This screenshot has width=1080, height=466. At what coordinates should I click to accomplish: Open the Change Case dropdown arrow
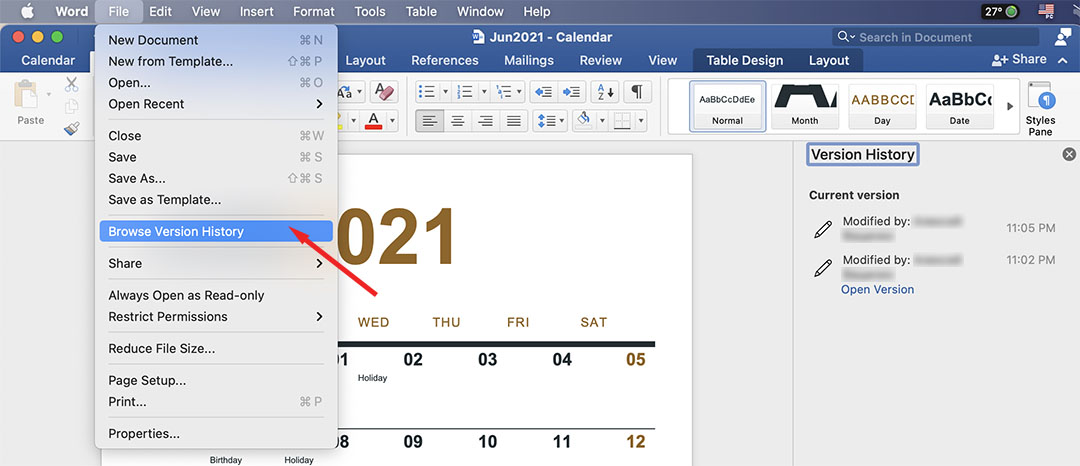point(360,92)
